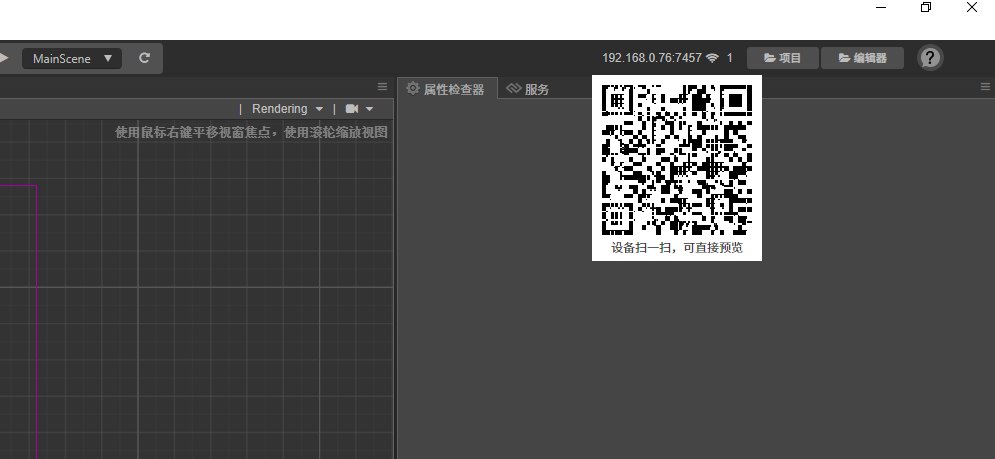Expand the Rendering mode dropdown
Viewport: 995px width, 459px height.
point(287,109)
